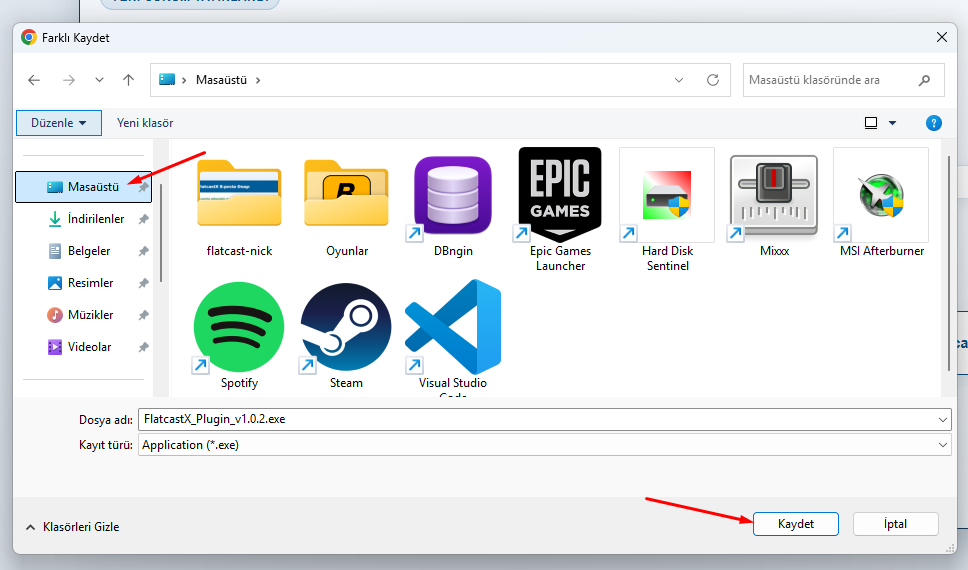This screenshot has height=570, width=968.
Task: Click the desktop icon in address bar
Action: pyautogui.click(x=167, y=79)
